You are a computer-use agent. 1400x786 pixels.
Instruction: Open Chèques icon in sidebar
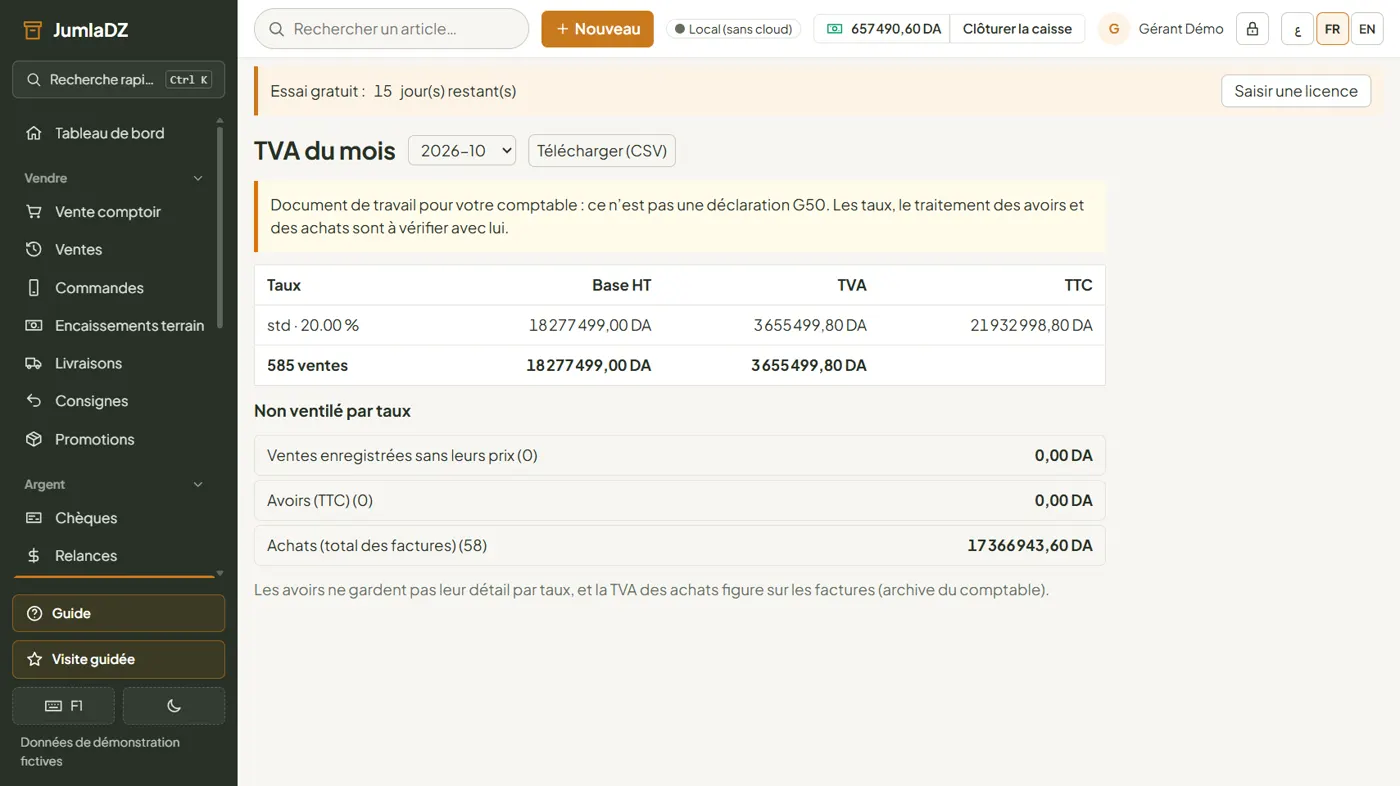click(x=34, y=518)
